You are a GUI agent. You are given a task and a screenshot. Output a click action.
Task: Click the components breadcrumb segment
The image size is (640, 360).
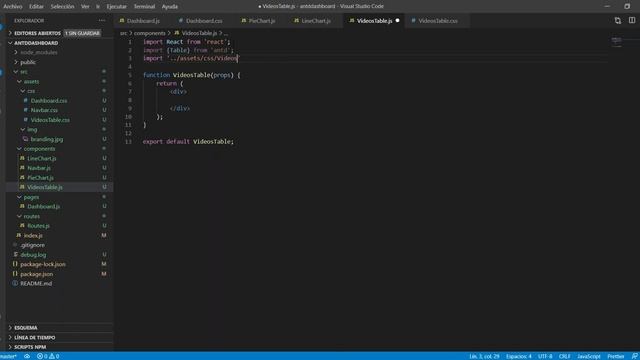coord(149,33)
